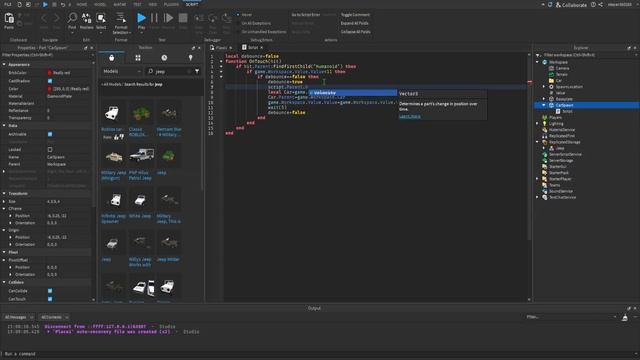640x360 pixels.
Task: Click the Players icon in Explorer
Action: [x=544, y=117]
